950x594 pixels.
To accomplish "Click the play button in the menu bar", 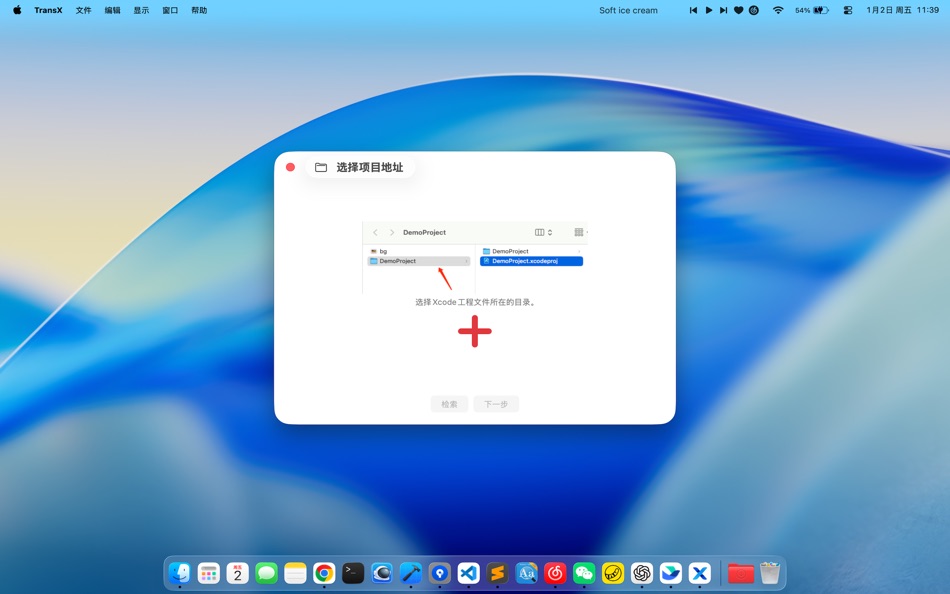I will [x=709, y=10].
